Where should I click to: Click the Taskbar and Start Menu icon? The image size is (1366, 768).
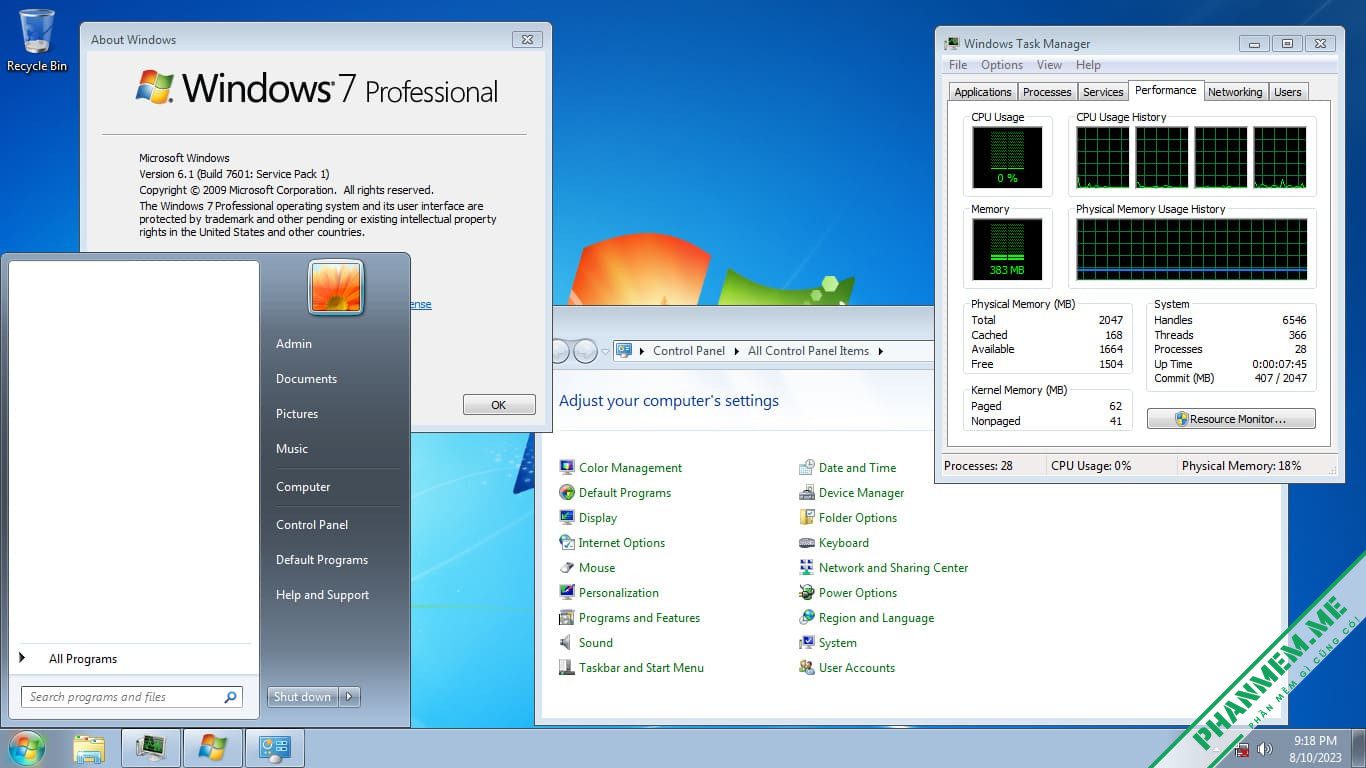click(x=567, y=668)
